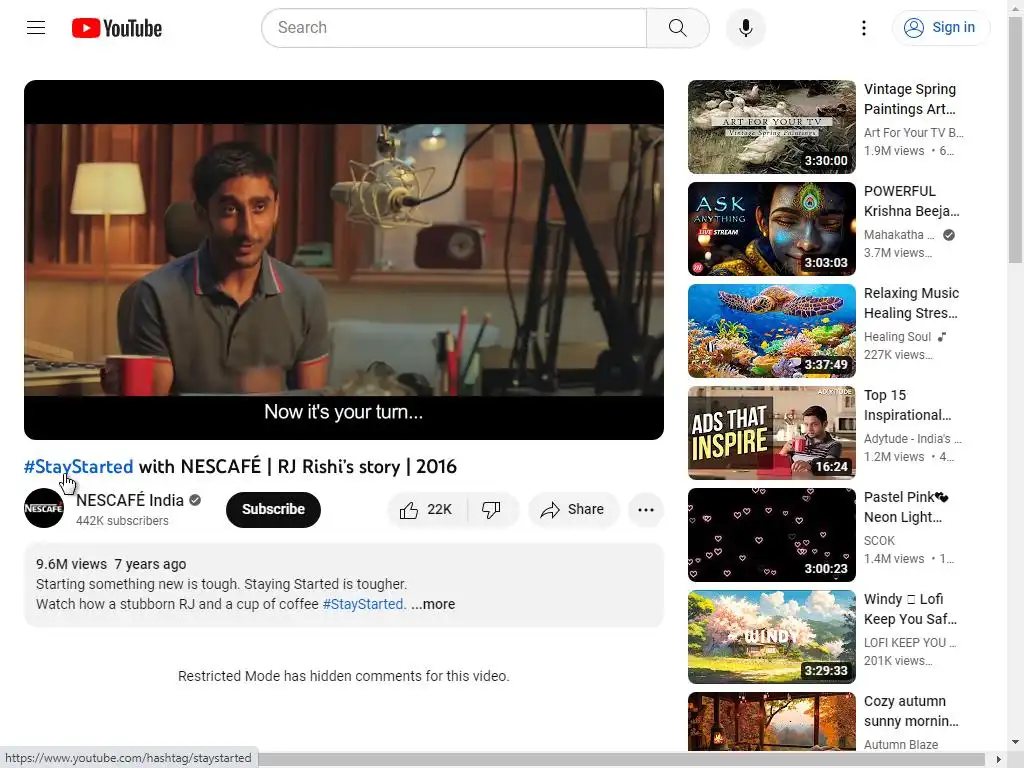Open more actions ellipsis under the video

[x=645, y=509]
